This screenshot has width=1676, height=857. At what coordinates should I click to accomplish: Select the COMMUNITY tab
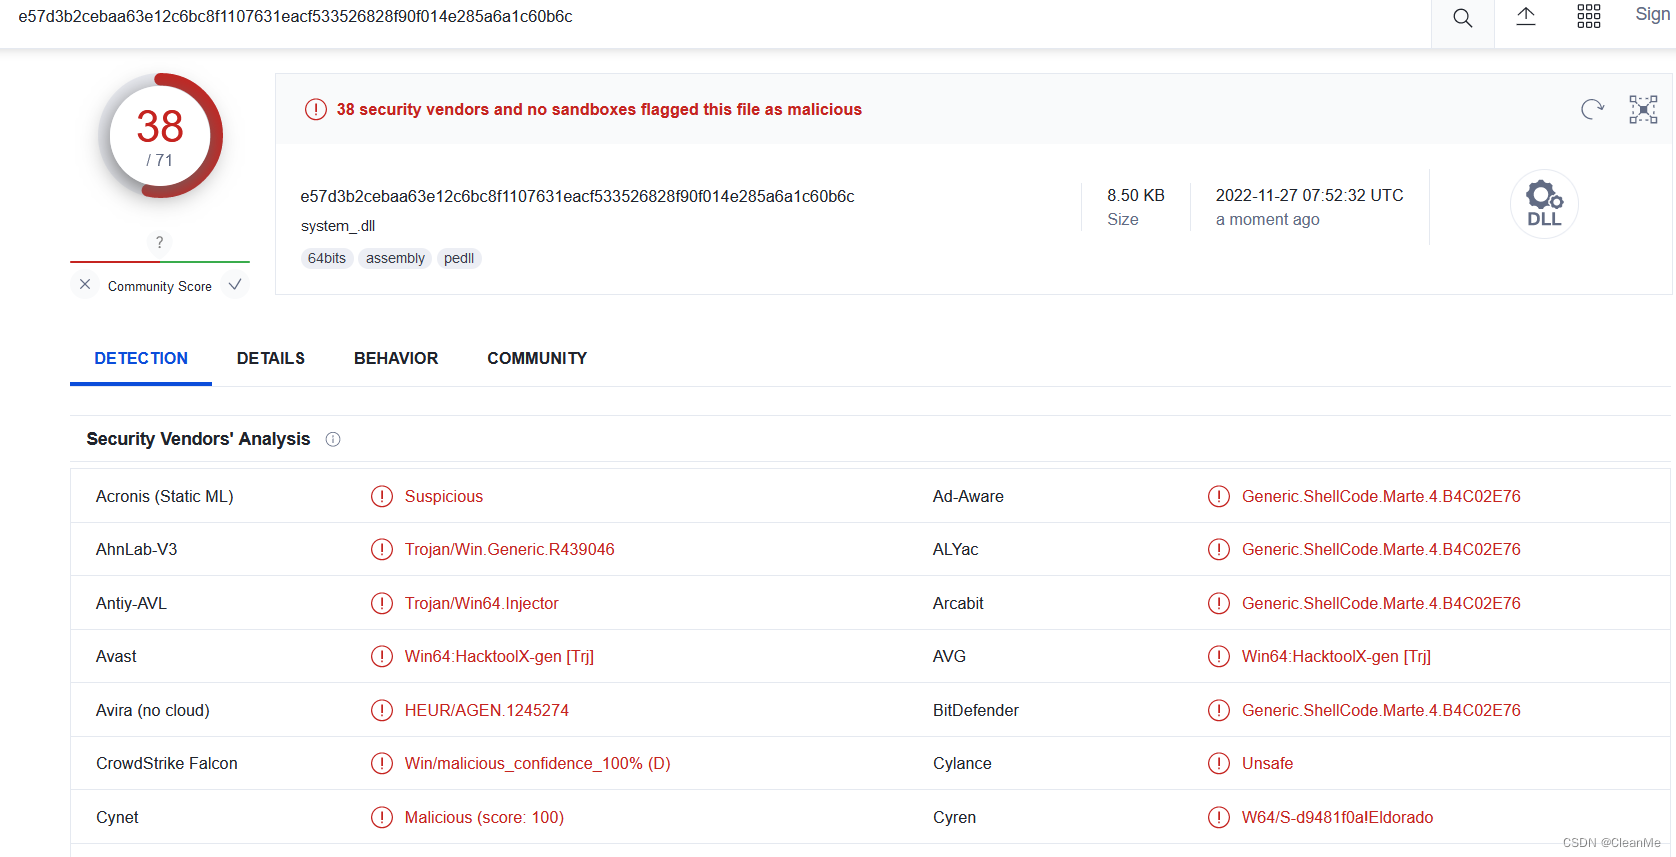tap(537, 358)
